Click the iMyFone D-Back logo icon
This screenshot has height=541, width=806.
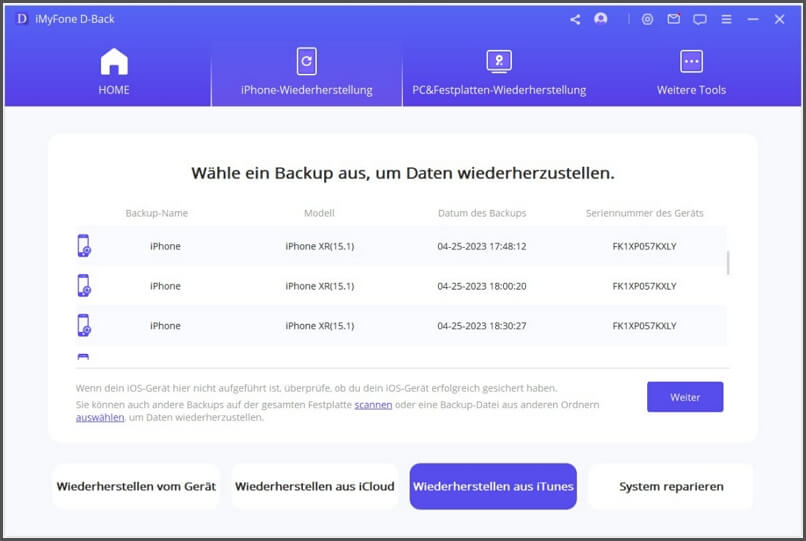coord(22,19)
